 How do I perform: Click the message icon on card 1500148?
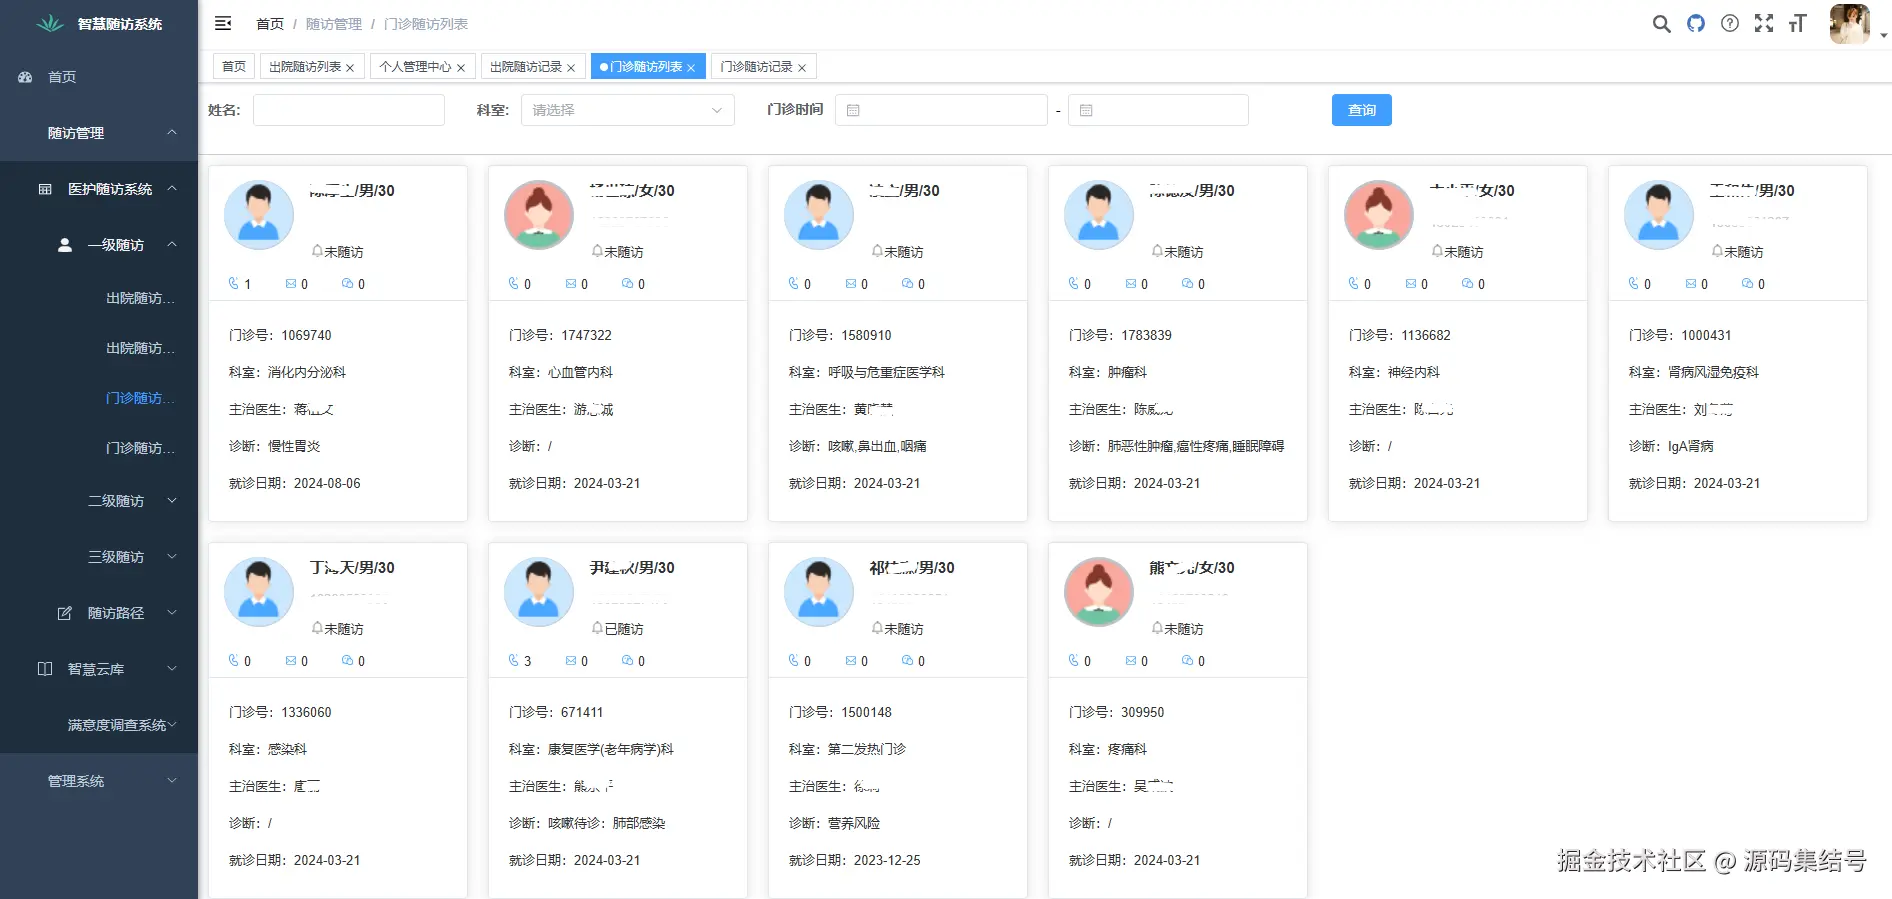(x=850, y=661)
